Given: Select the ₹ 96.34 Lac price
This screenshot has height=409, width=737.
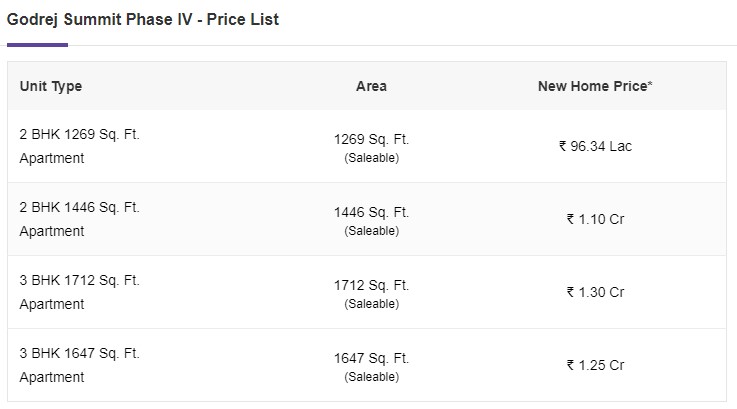Looking at the screenshot, I should pos(595,146).
